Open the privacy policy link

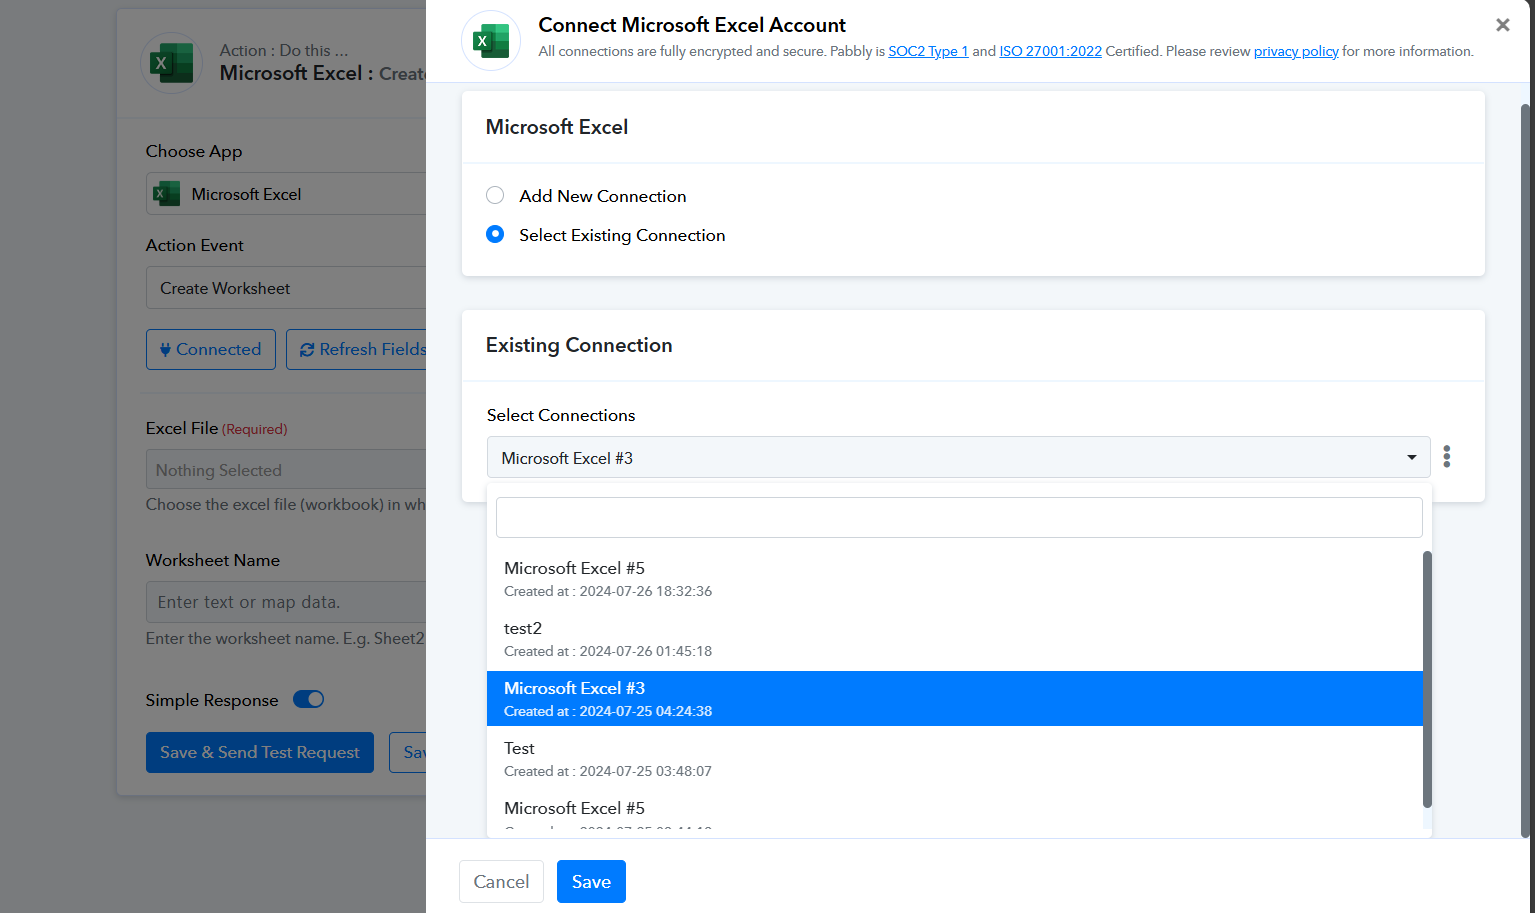pyautogui.click(x=1296, y=51)
